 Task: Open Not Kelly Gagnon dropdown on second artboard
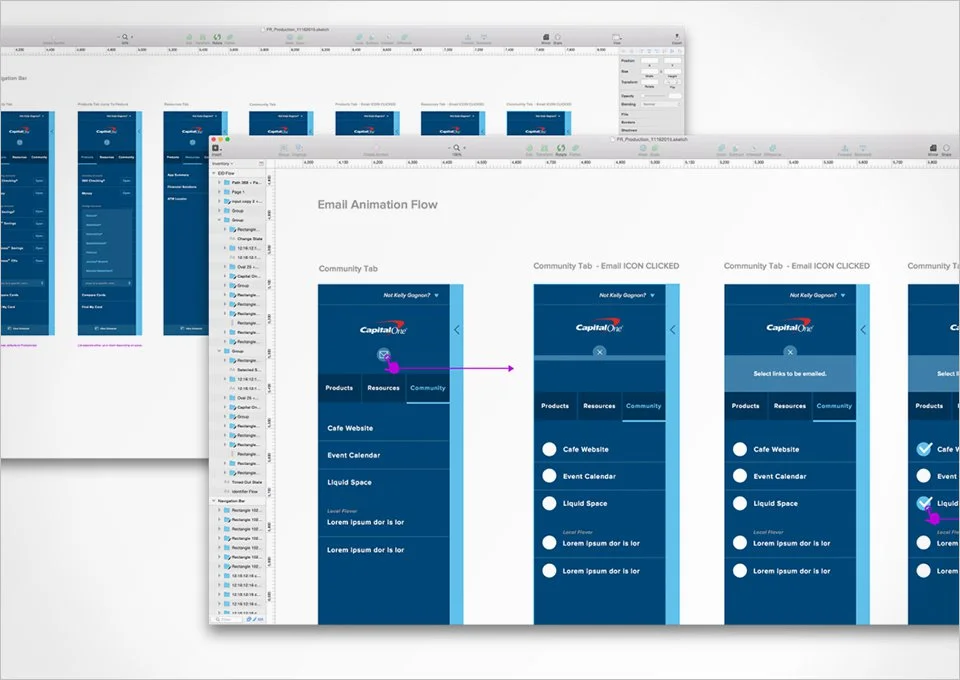(626, 295)
